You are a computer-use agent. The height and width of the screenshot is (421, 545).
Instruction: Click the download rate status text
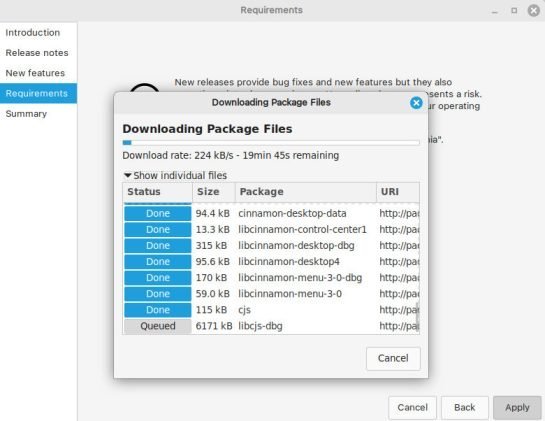pyautogui.click(x=230, y=155)
